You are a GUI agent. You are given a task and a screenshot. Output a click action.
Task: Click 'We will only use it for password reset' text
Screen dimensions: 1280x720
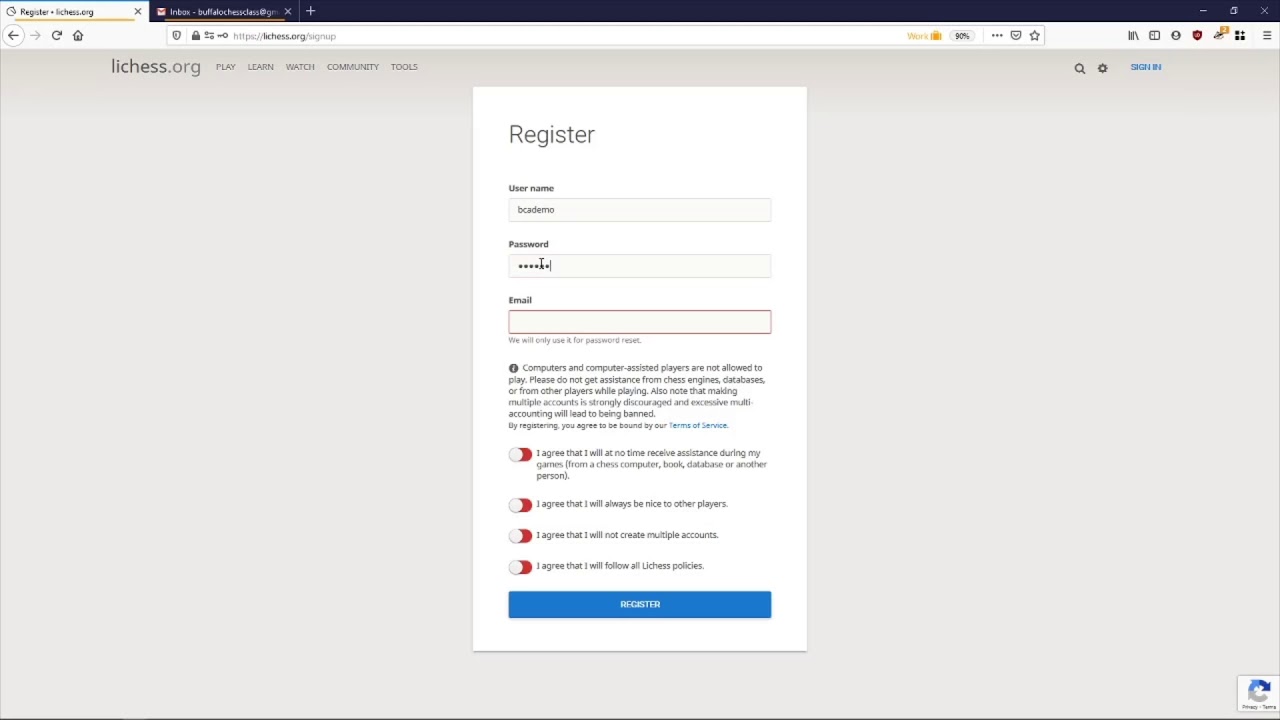575,340
